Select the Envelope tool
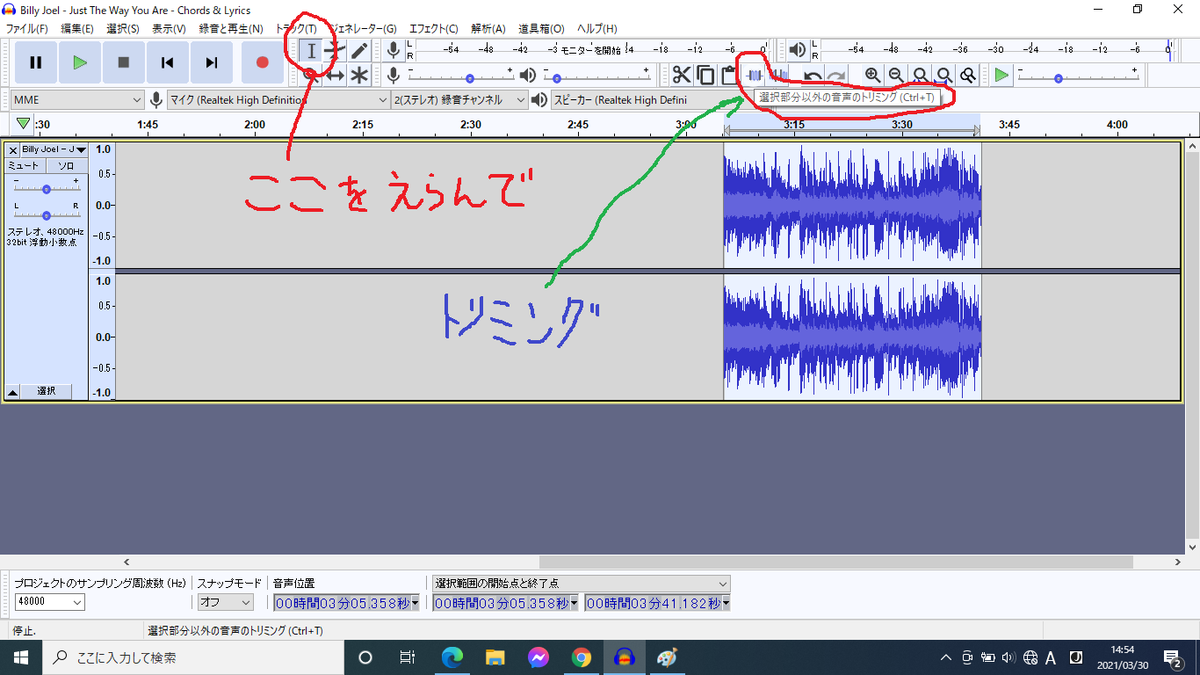Image resolution: width=1200 pixels, height=675 pixels. (x=335, y=50)
